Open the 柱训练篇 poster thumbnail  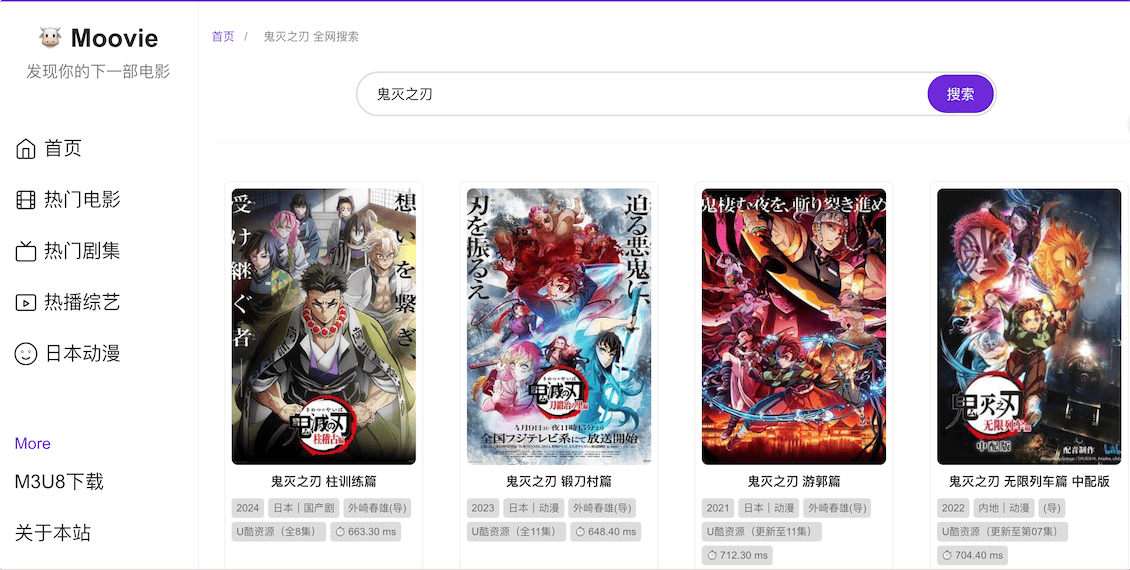[x=324, y=326]
